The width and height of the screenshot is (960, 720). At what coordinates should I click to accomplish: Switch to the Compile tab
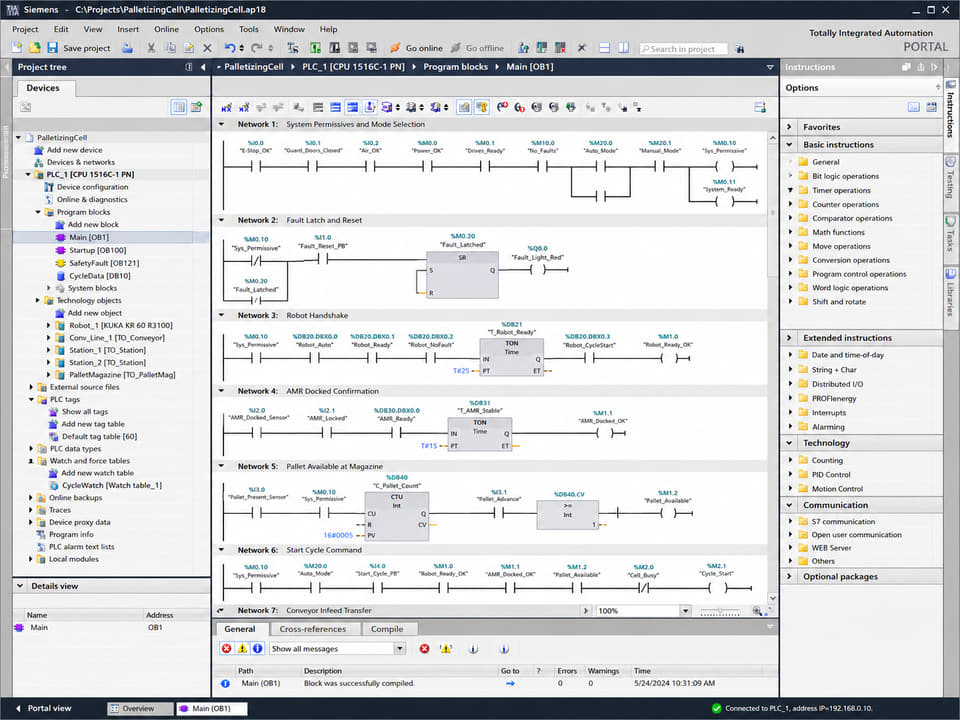pyautogui.click(x=387, y=629)
